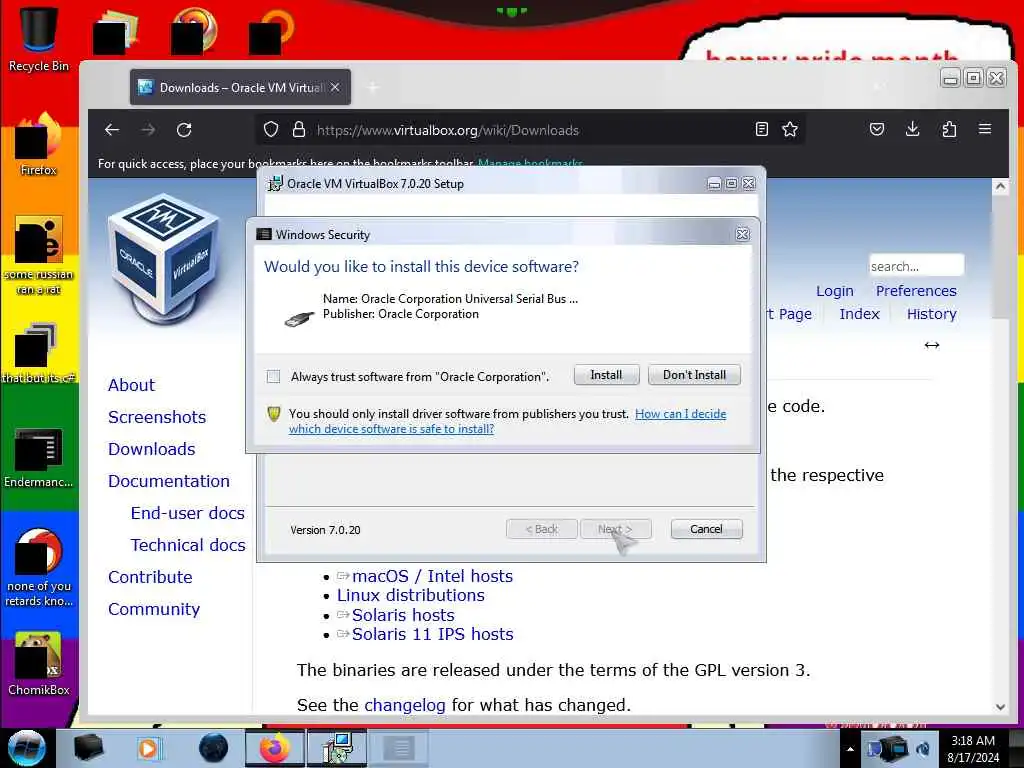This screenshot has width=1024, height=768.
Task: Click the site padlock icon
Action: (x=299, y=129)
